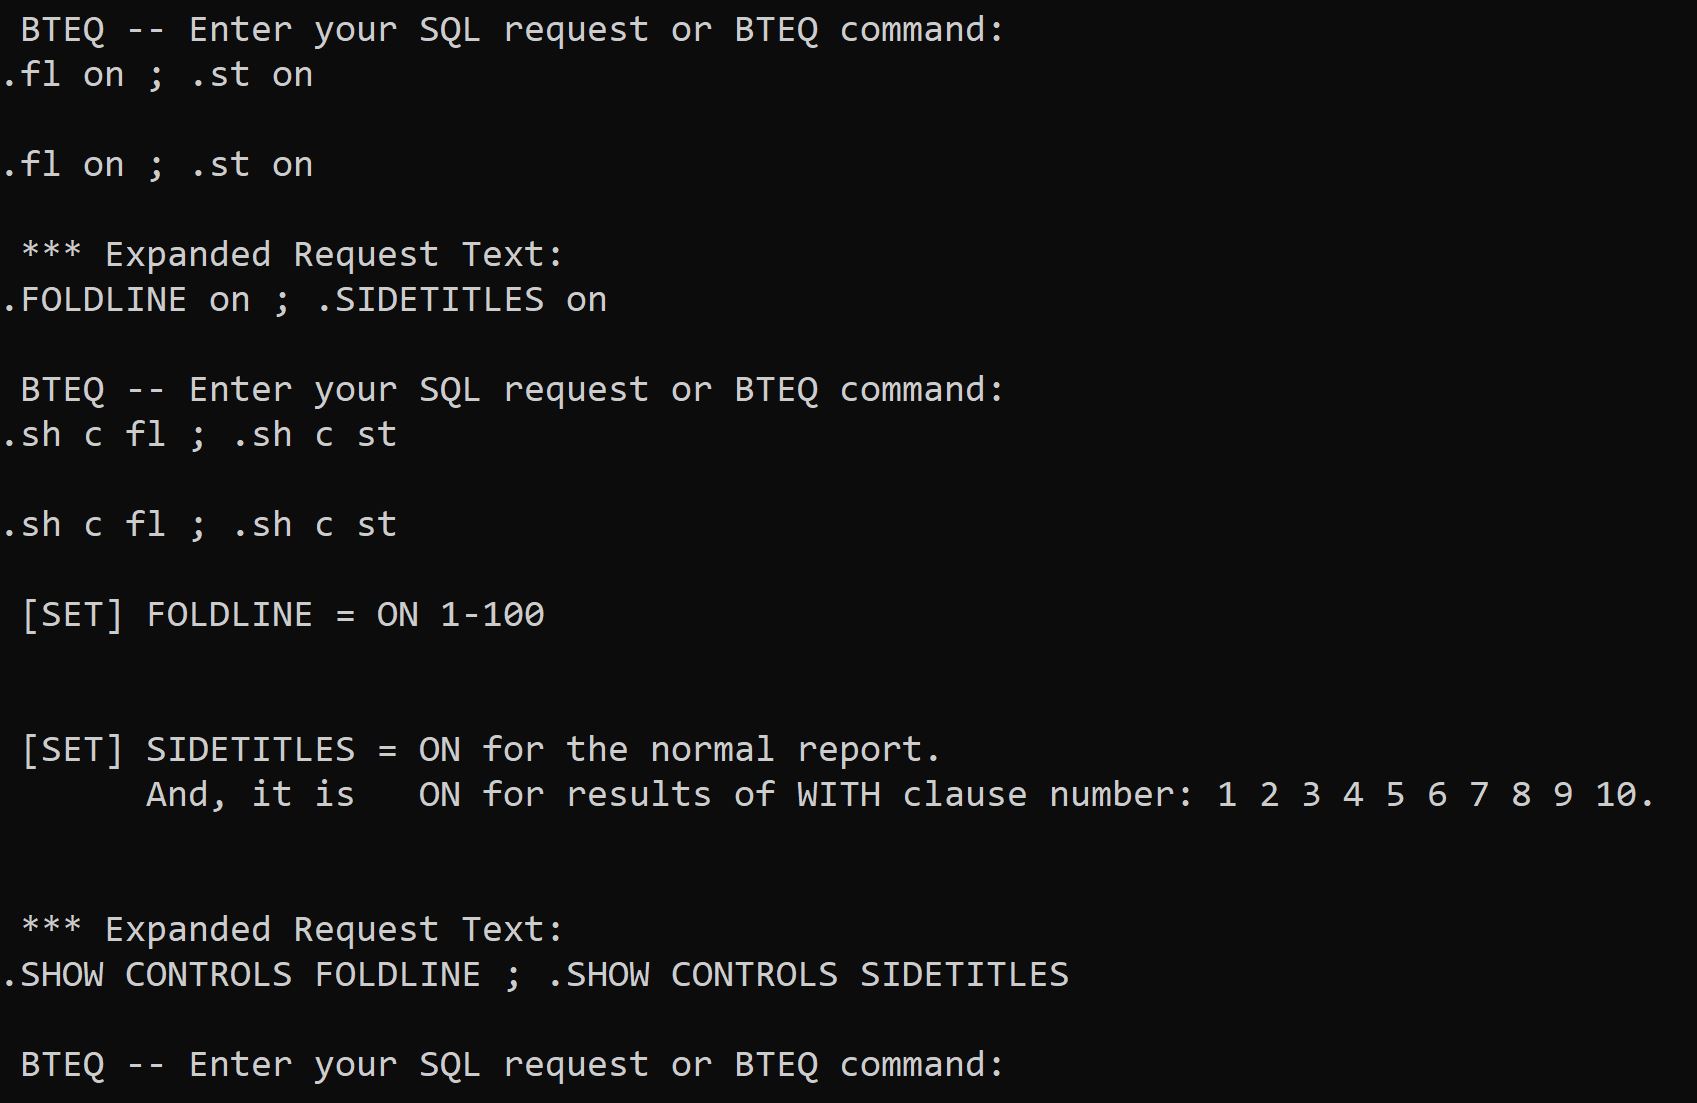Click the first '.fl on ; .st on' command line
Screen dimensions: 1697x1103
click(x=158, y=75)
